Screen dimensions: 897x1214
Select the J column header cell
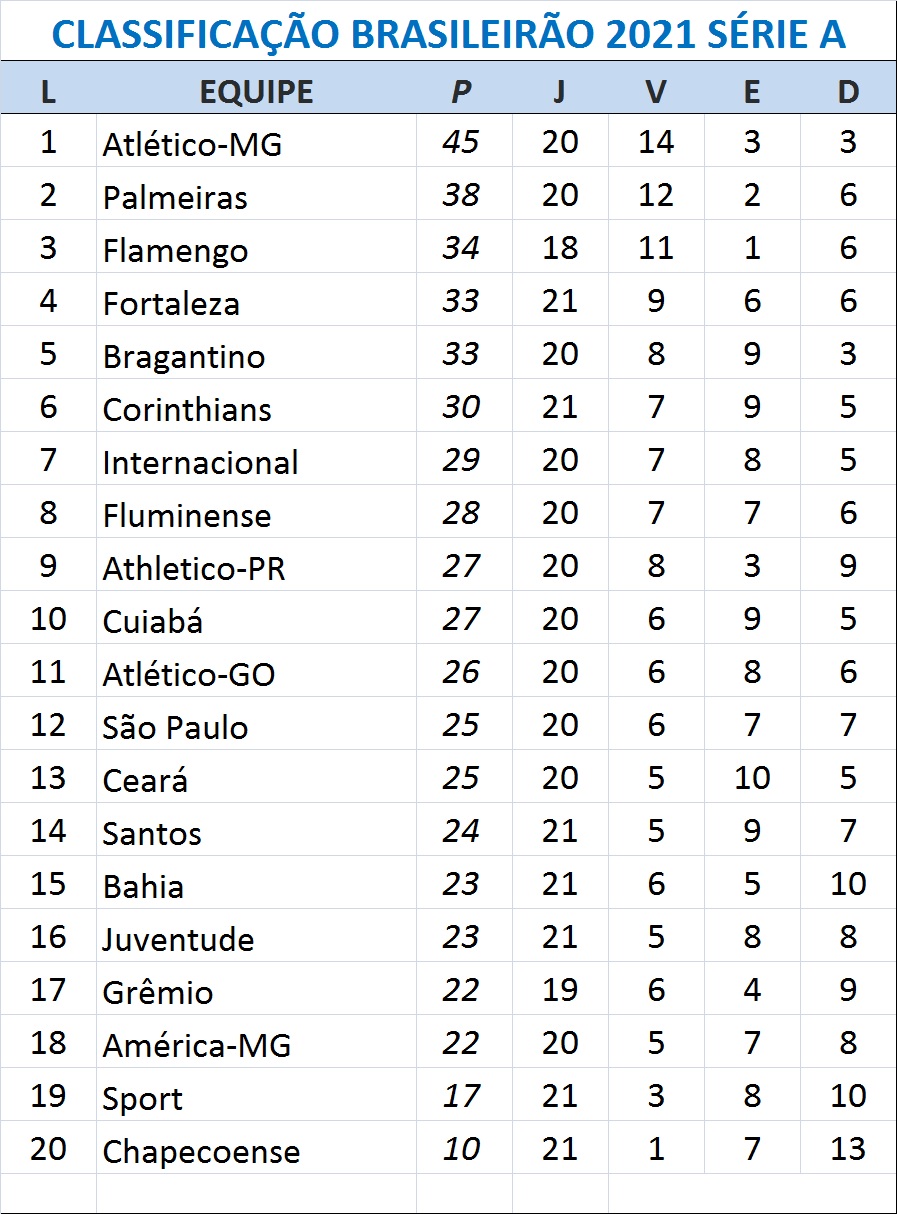click(x=559, y=92)
